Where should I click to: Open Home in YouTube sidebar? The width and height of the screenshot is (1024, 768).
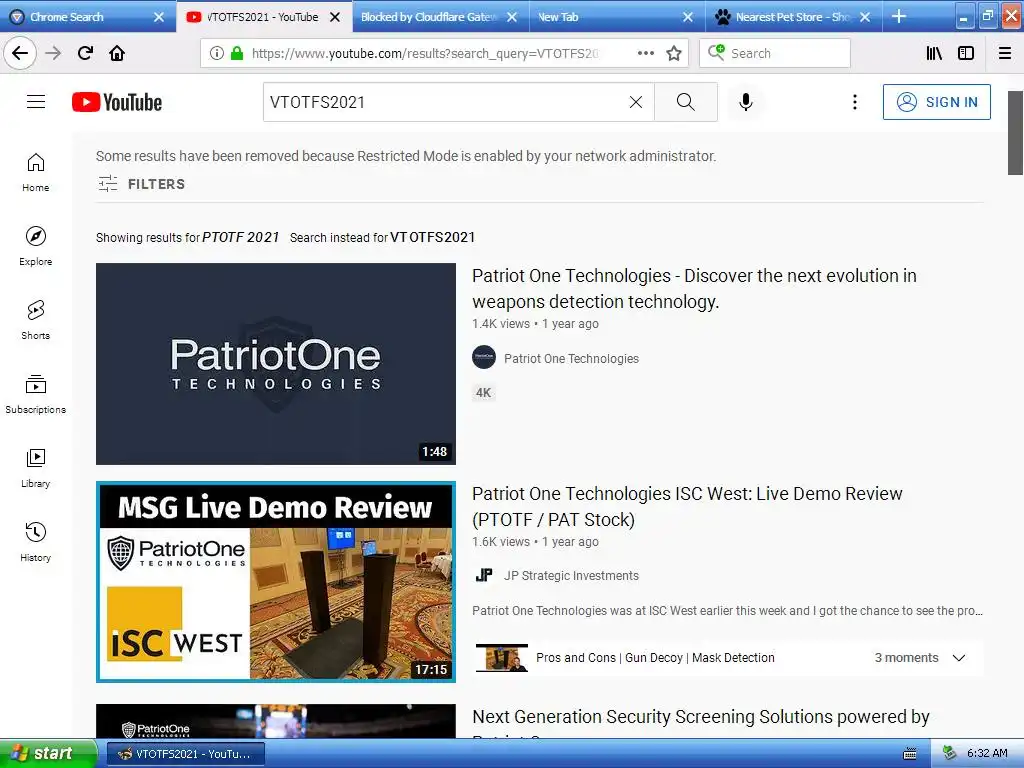pyautogui.click(x=35, y=172)
